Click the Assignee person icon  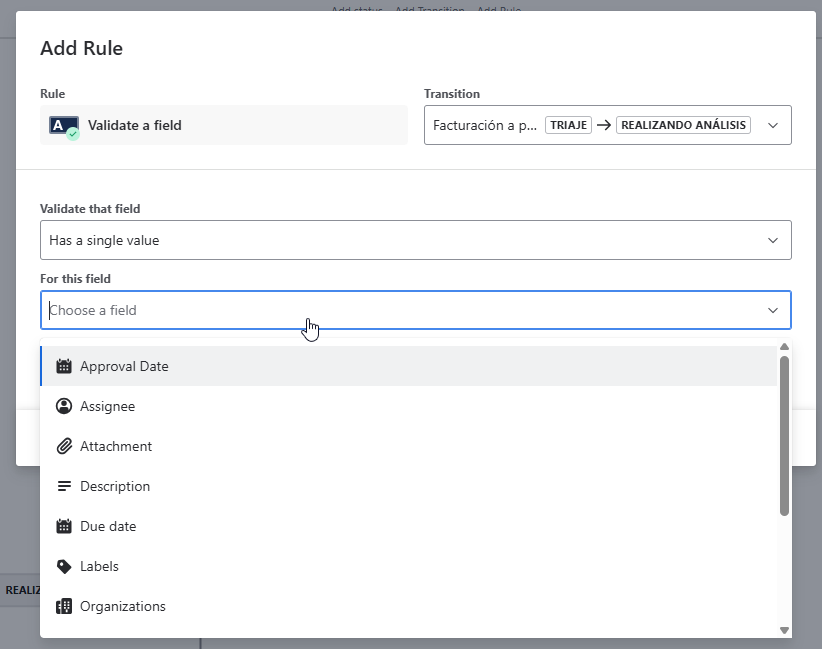click(64, 406)
